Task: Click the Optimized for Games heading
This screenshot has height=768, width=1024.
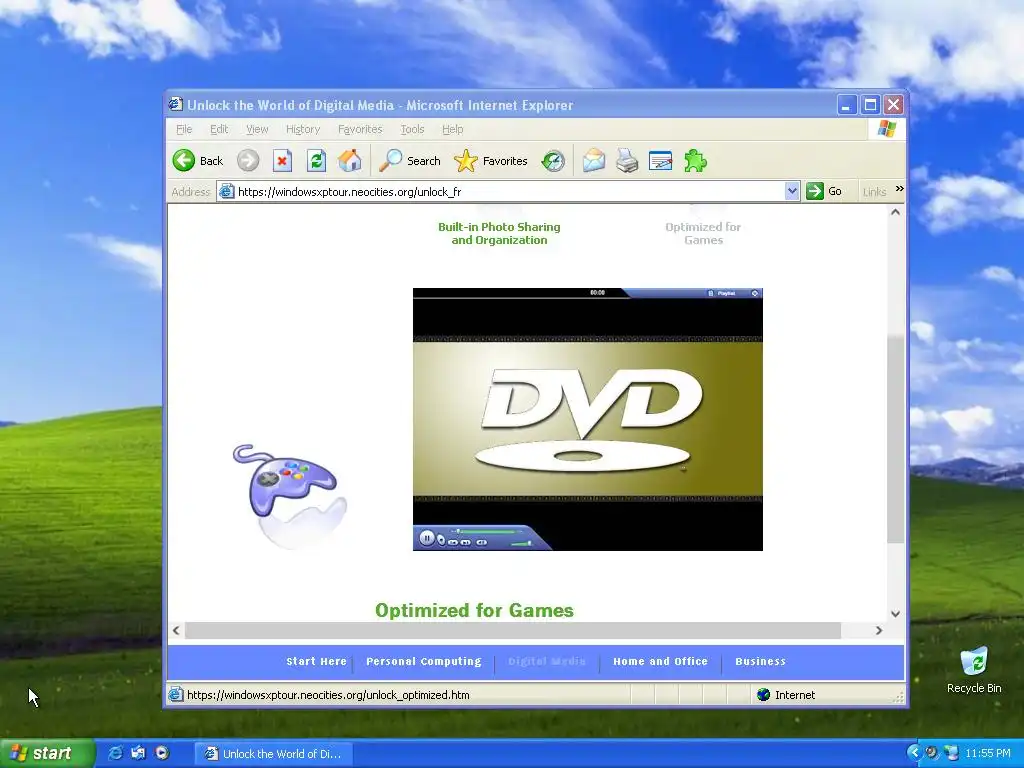Action: [x=474, y=610]
